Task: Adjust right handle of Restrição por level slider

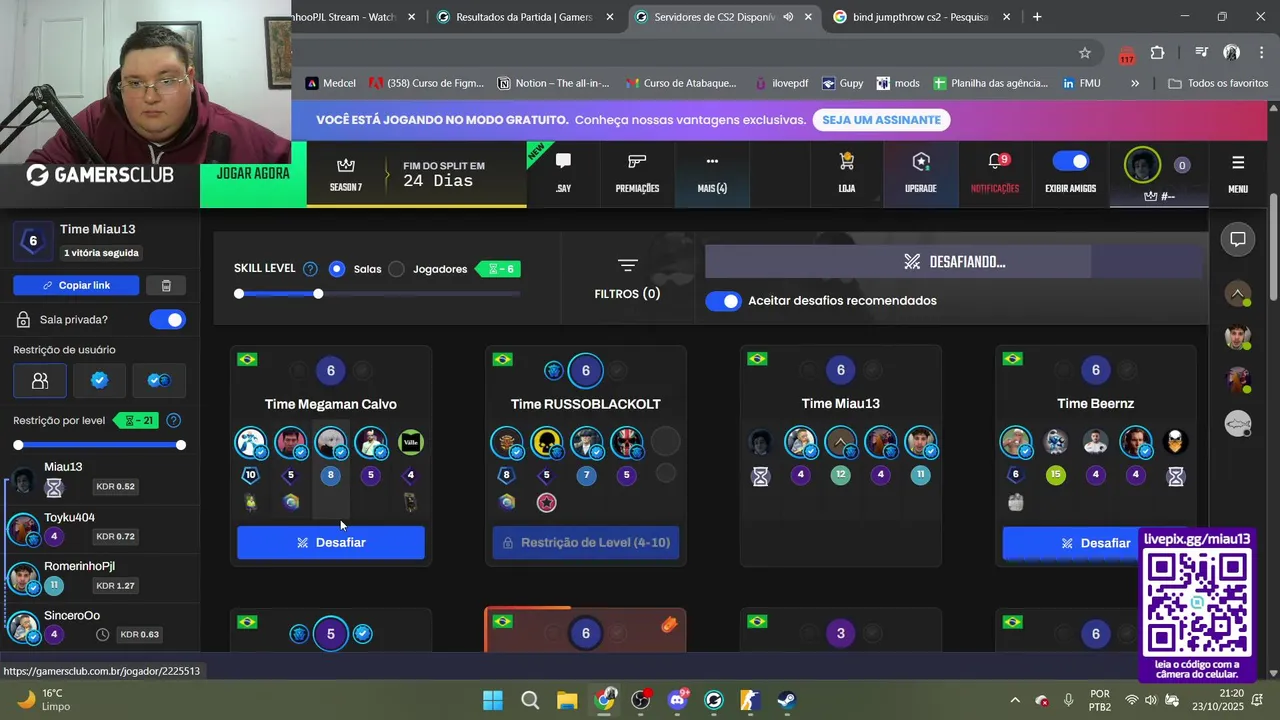Action: click(x=181, y=445)
